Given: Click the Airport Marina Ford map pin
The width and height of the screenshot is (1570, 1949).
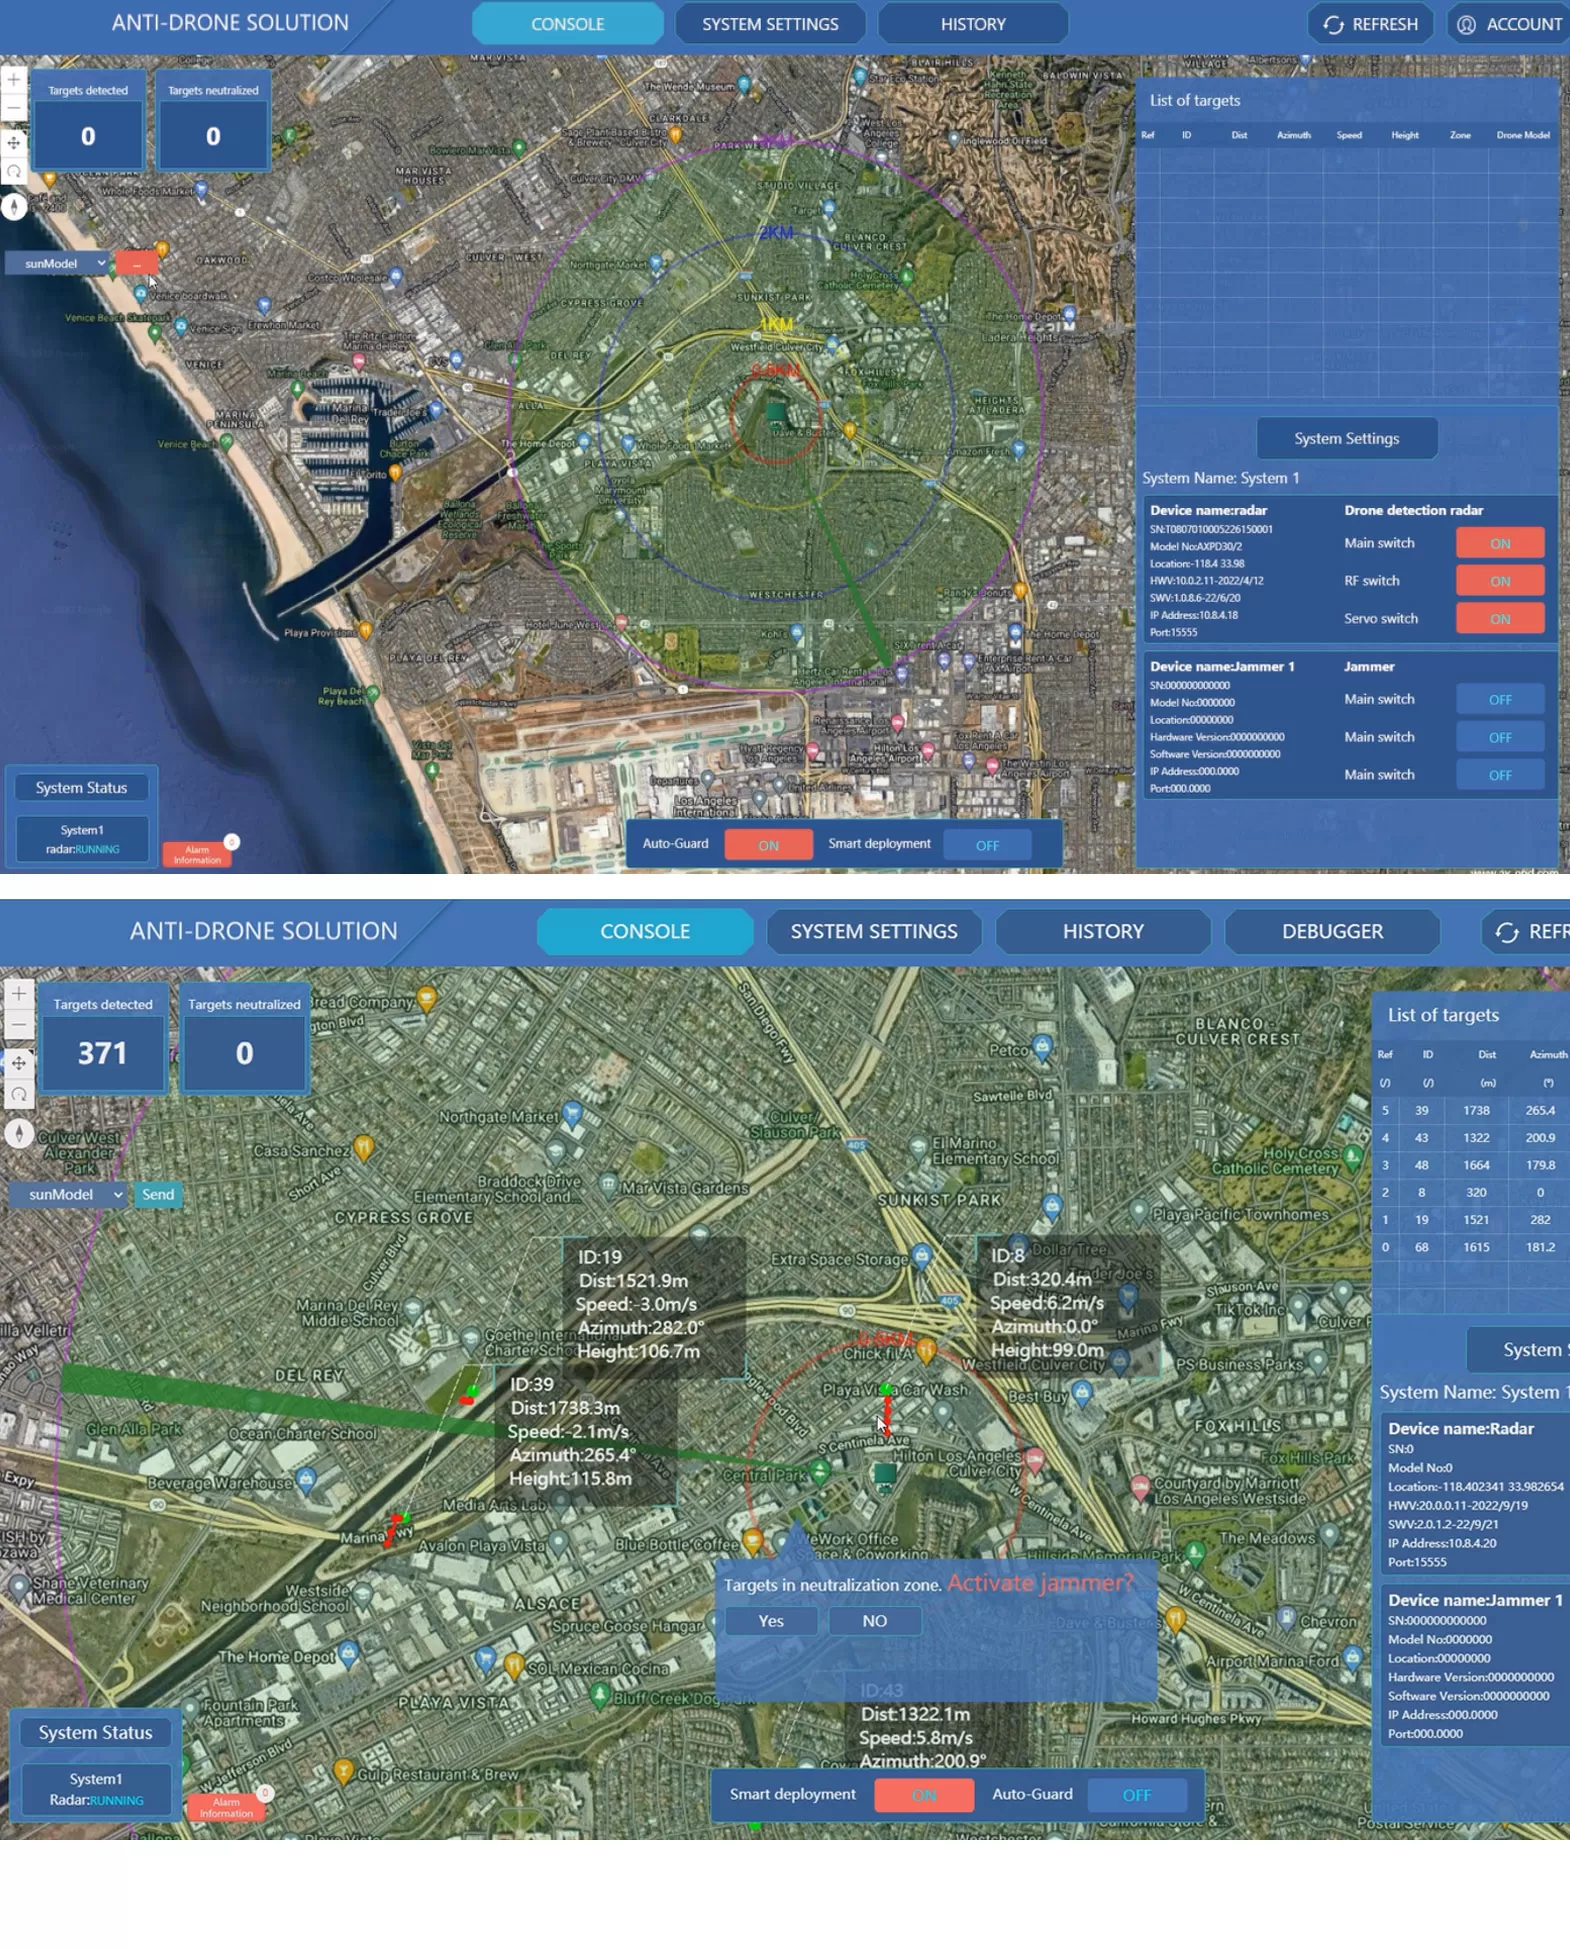Looking at the screenshot, I should tap(1352, 1657).
